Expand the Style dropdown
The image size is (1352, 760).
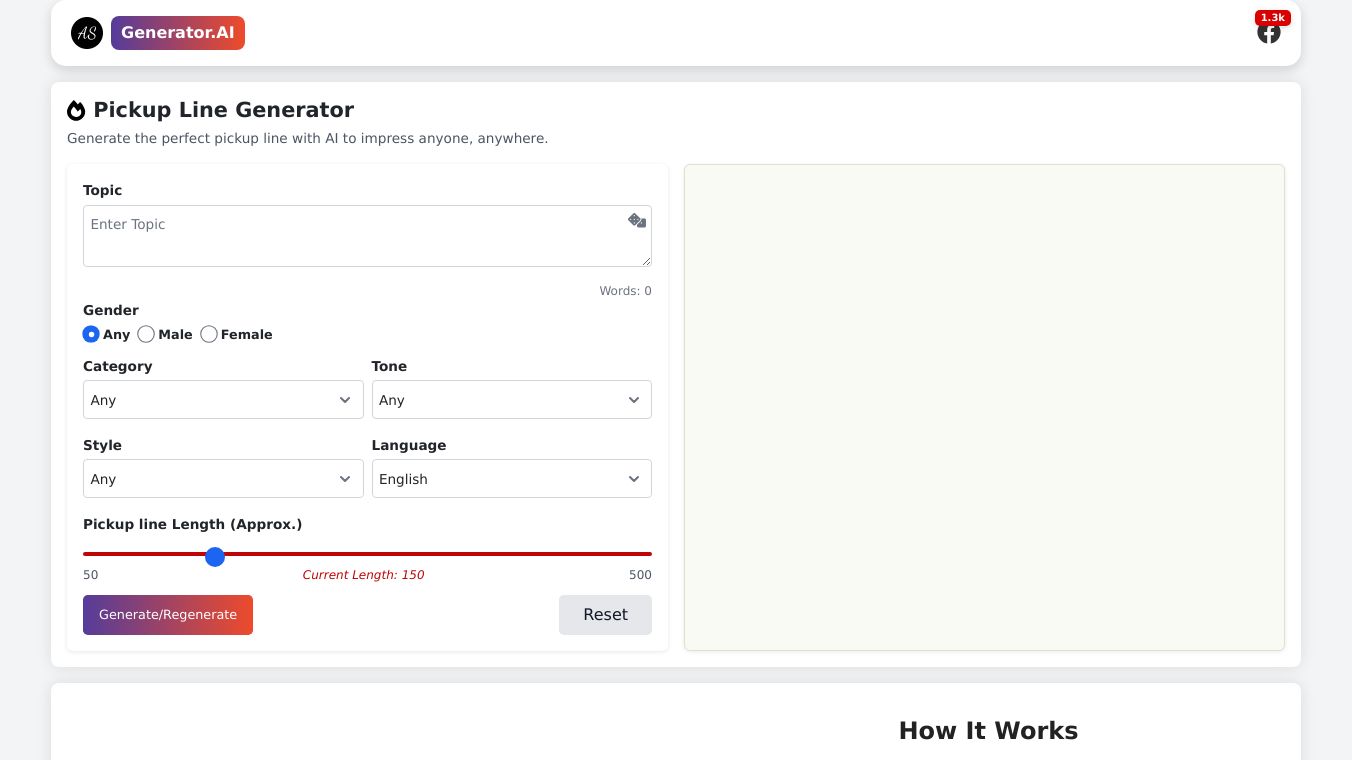pyautogui.click(x=223, y=479)
